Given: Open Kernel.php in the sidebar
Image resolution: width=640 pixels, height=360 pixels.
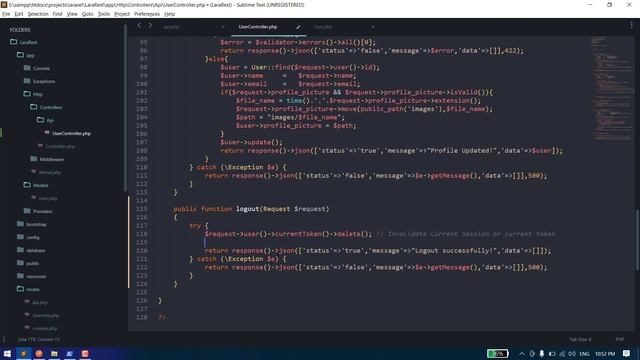Looking at the screenshot, I should pos(50,172).
